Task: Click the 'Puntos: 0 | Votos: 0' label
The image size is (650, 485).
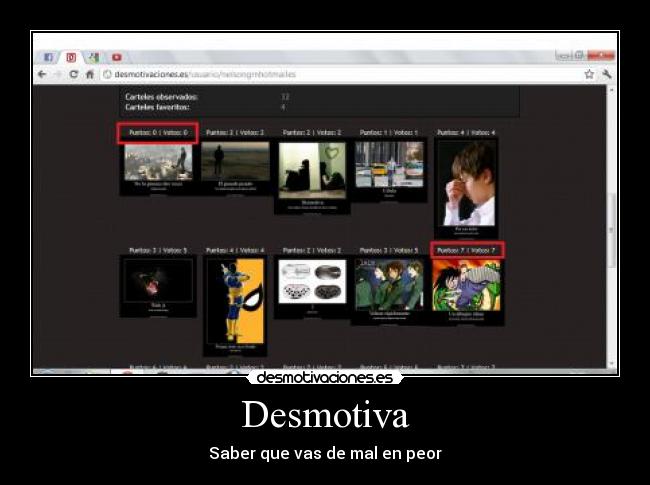Action: tap(158, 133)
